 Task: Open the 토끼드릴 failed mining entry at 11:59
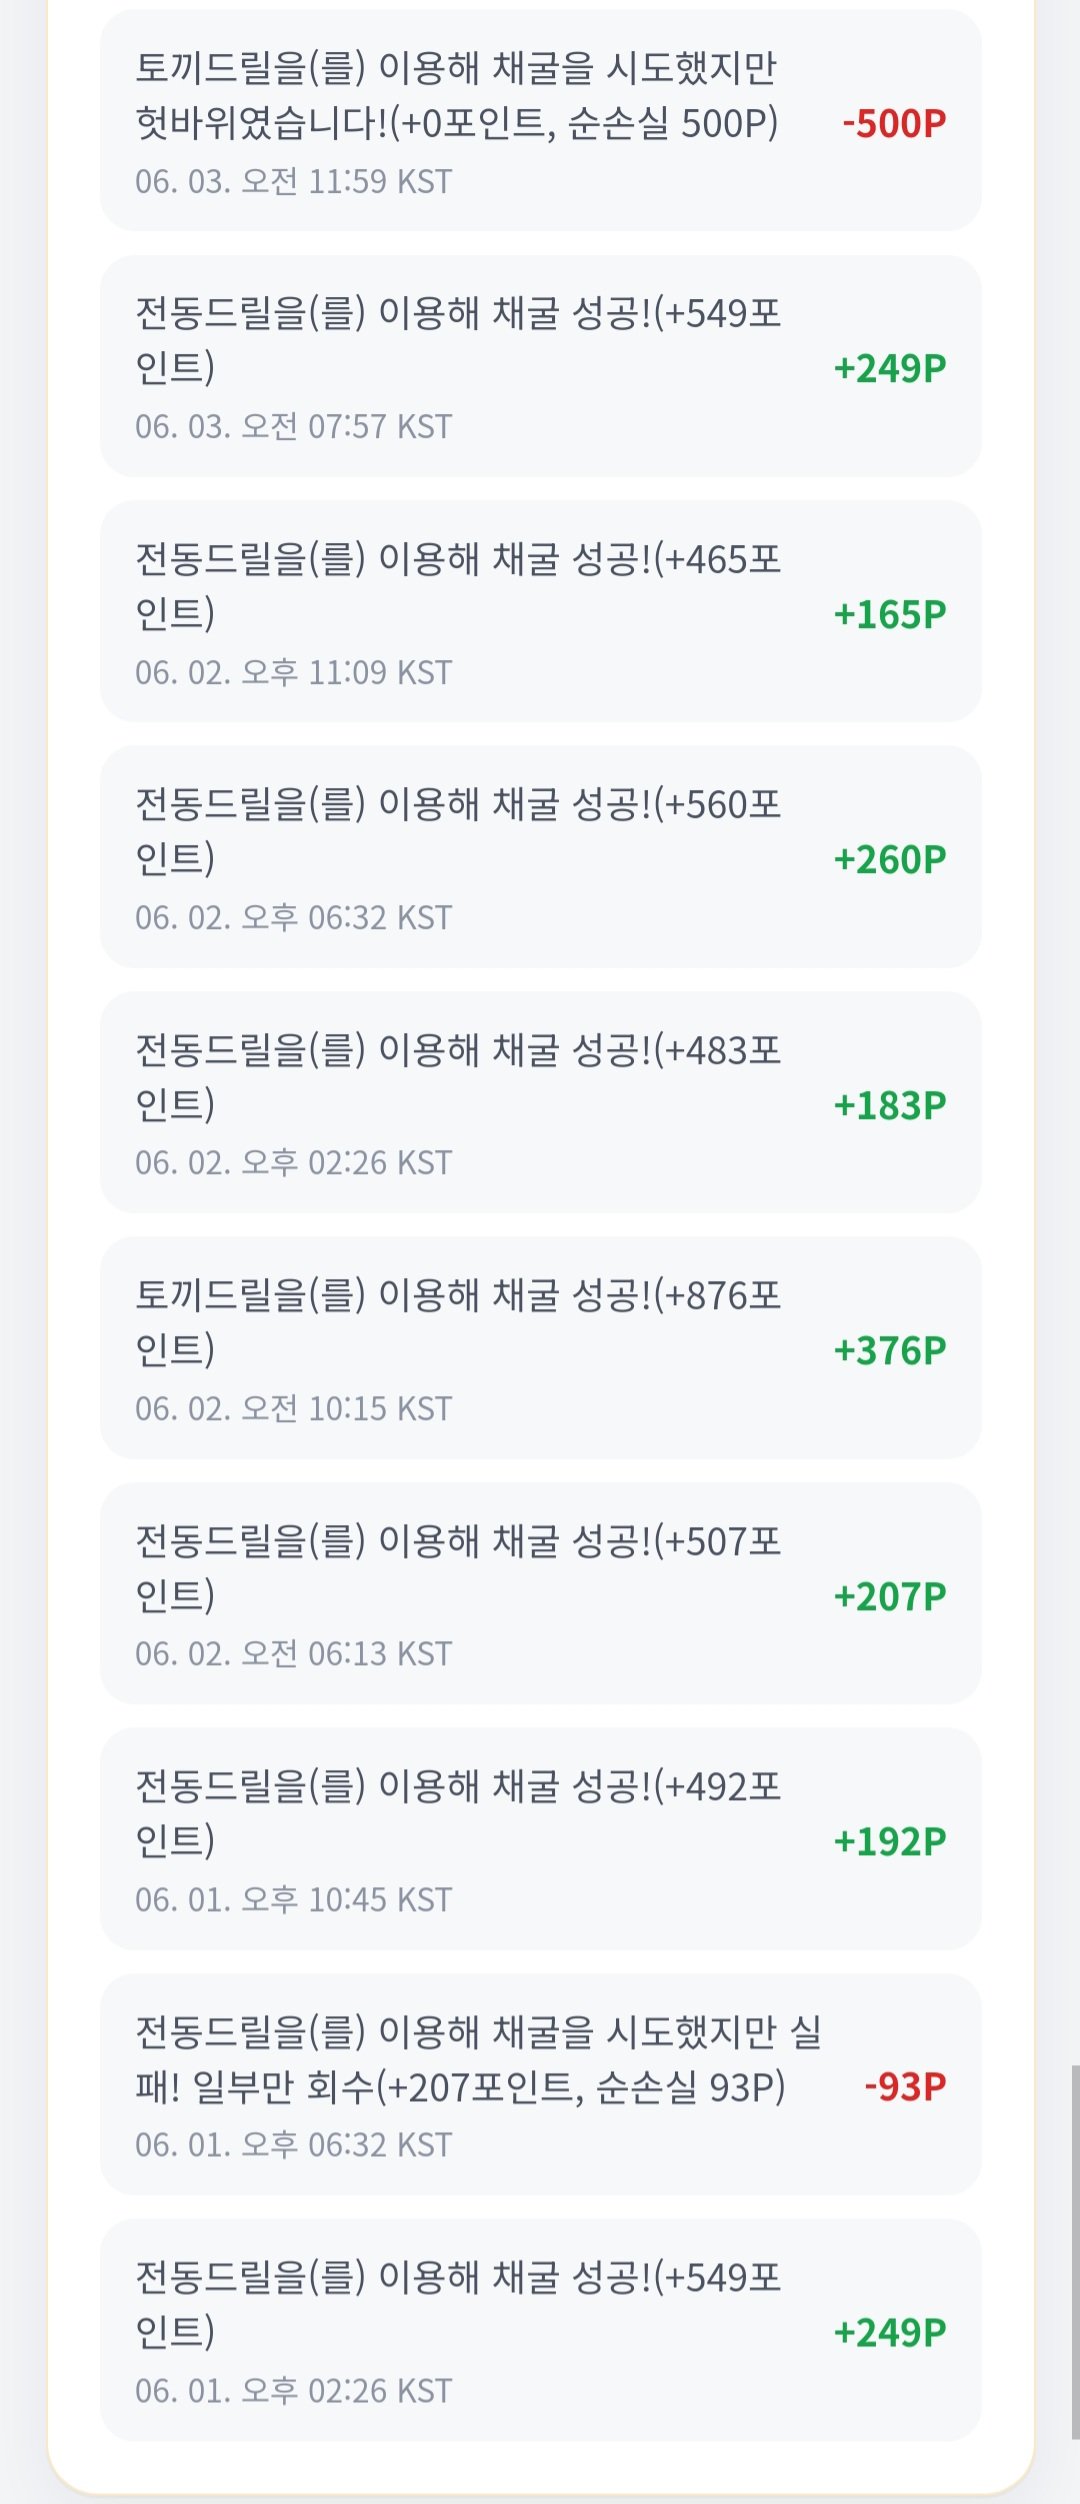[x=540, y=120]
